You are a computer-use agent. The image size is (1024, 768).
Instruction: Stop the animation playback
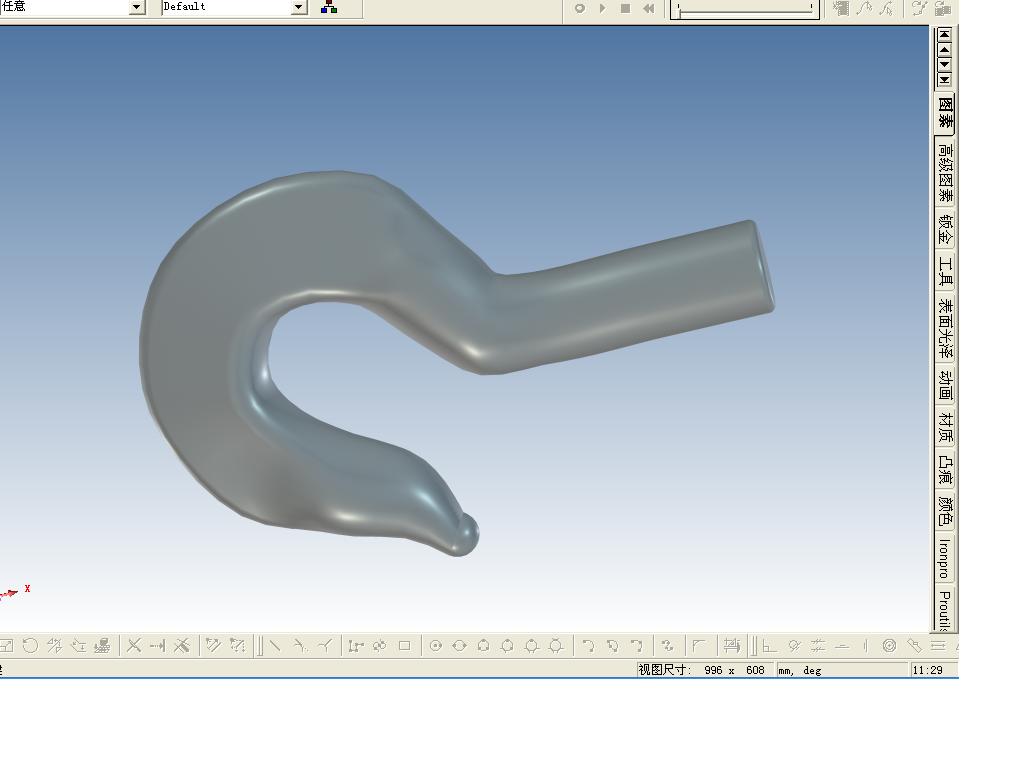[x=626, y=8]
